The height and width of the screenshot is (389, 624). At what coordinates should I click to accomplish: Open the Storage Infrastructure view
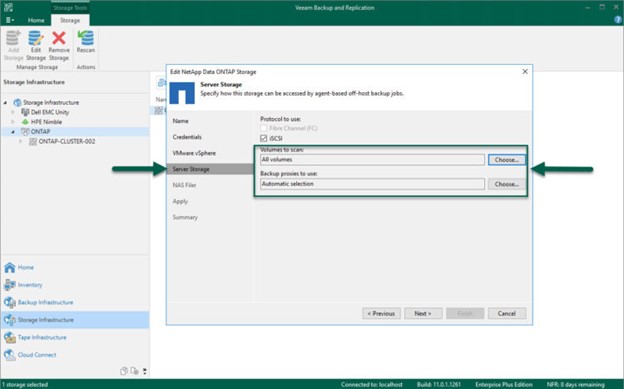click(x=75, y=320)
